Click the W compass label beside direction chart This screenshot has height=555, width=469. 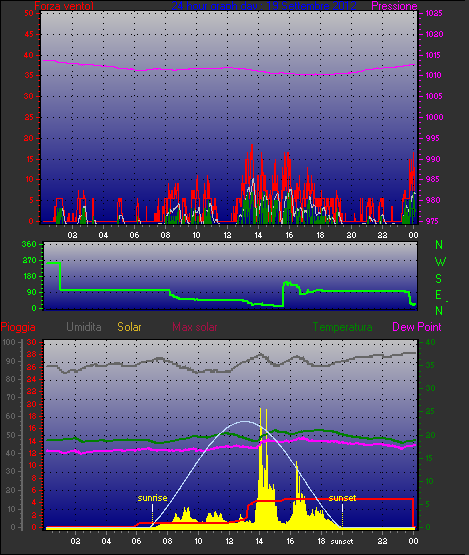pos(440,262)
